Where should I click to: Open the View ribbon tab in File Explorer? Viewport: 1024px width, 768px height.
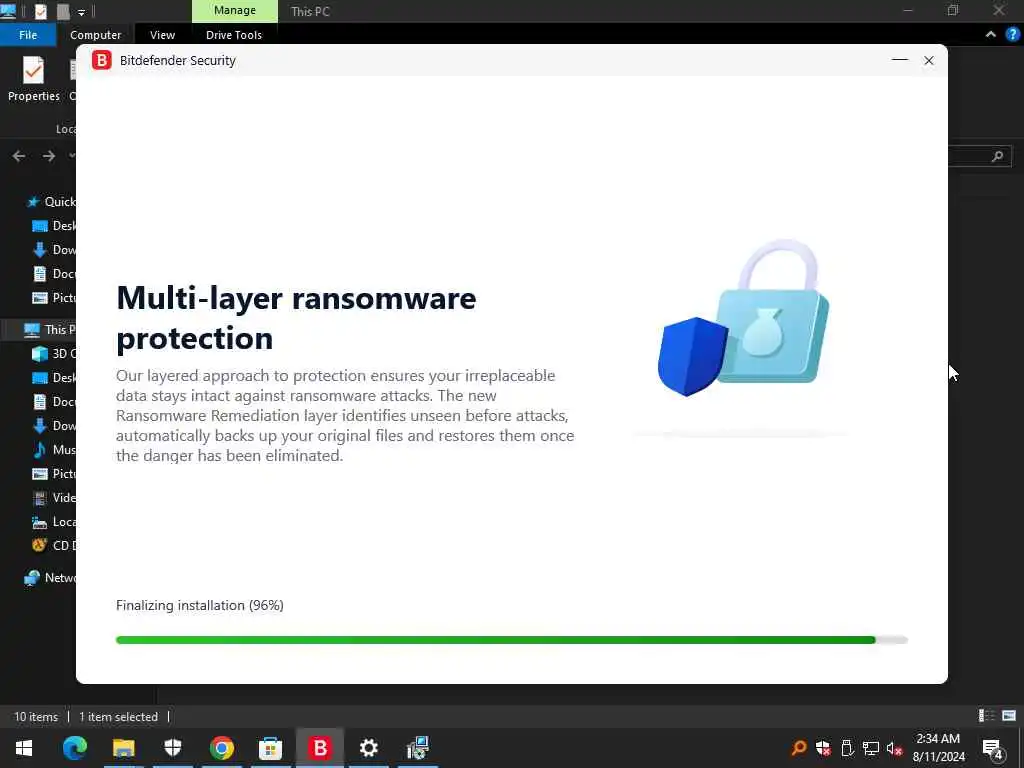(x=162, y=35)
